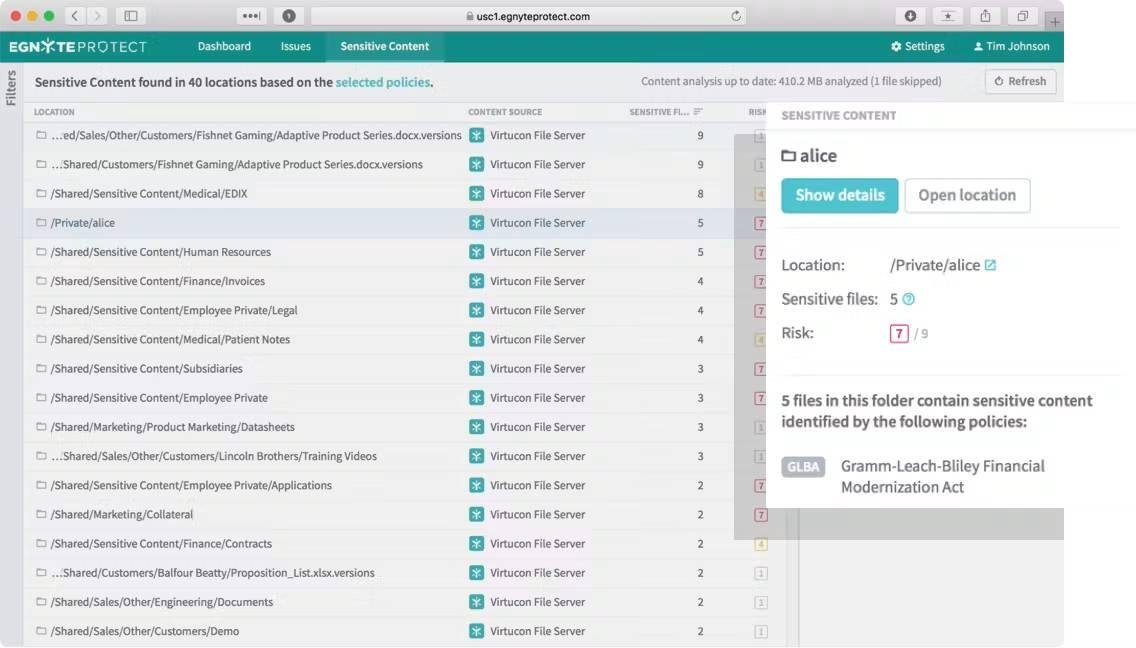Sort by the Content Source column header
The image size is (1136, 648).
point(505,112)
